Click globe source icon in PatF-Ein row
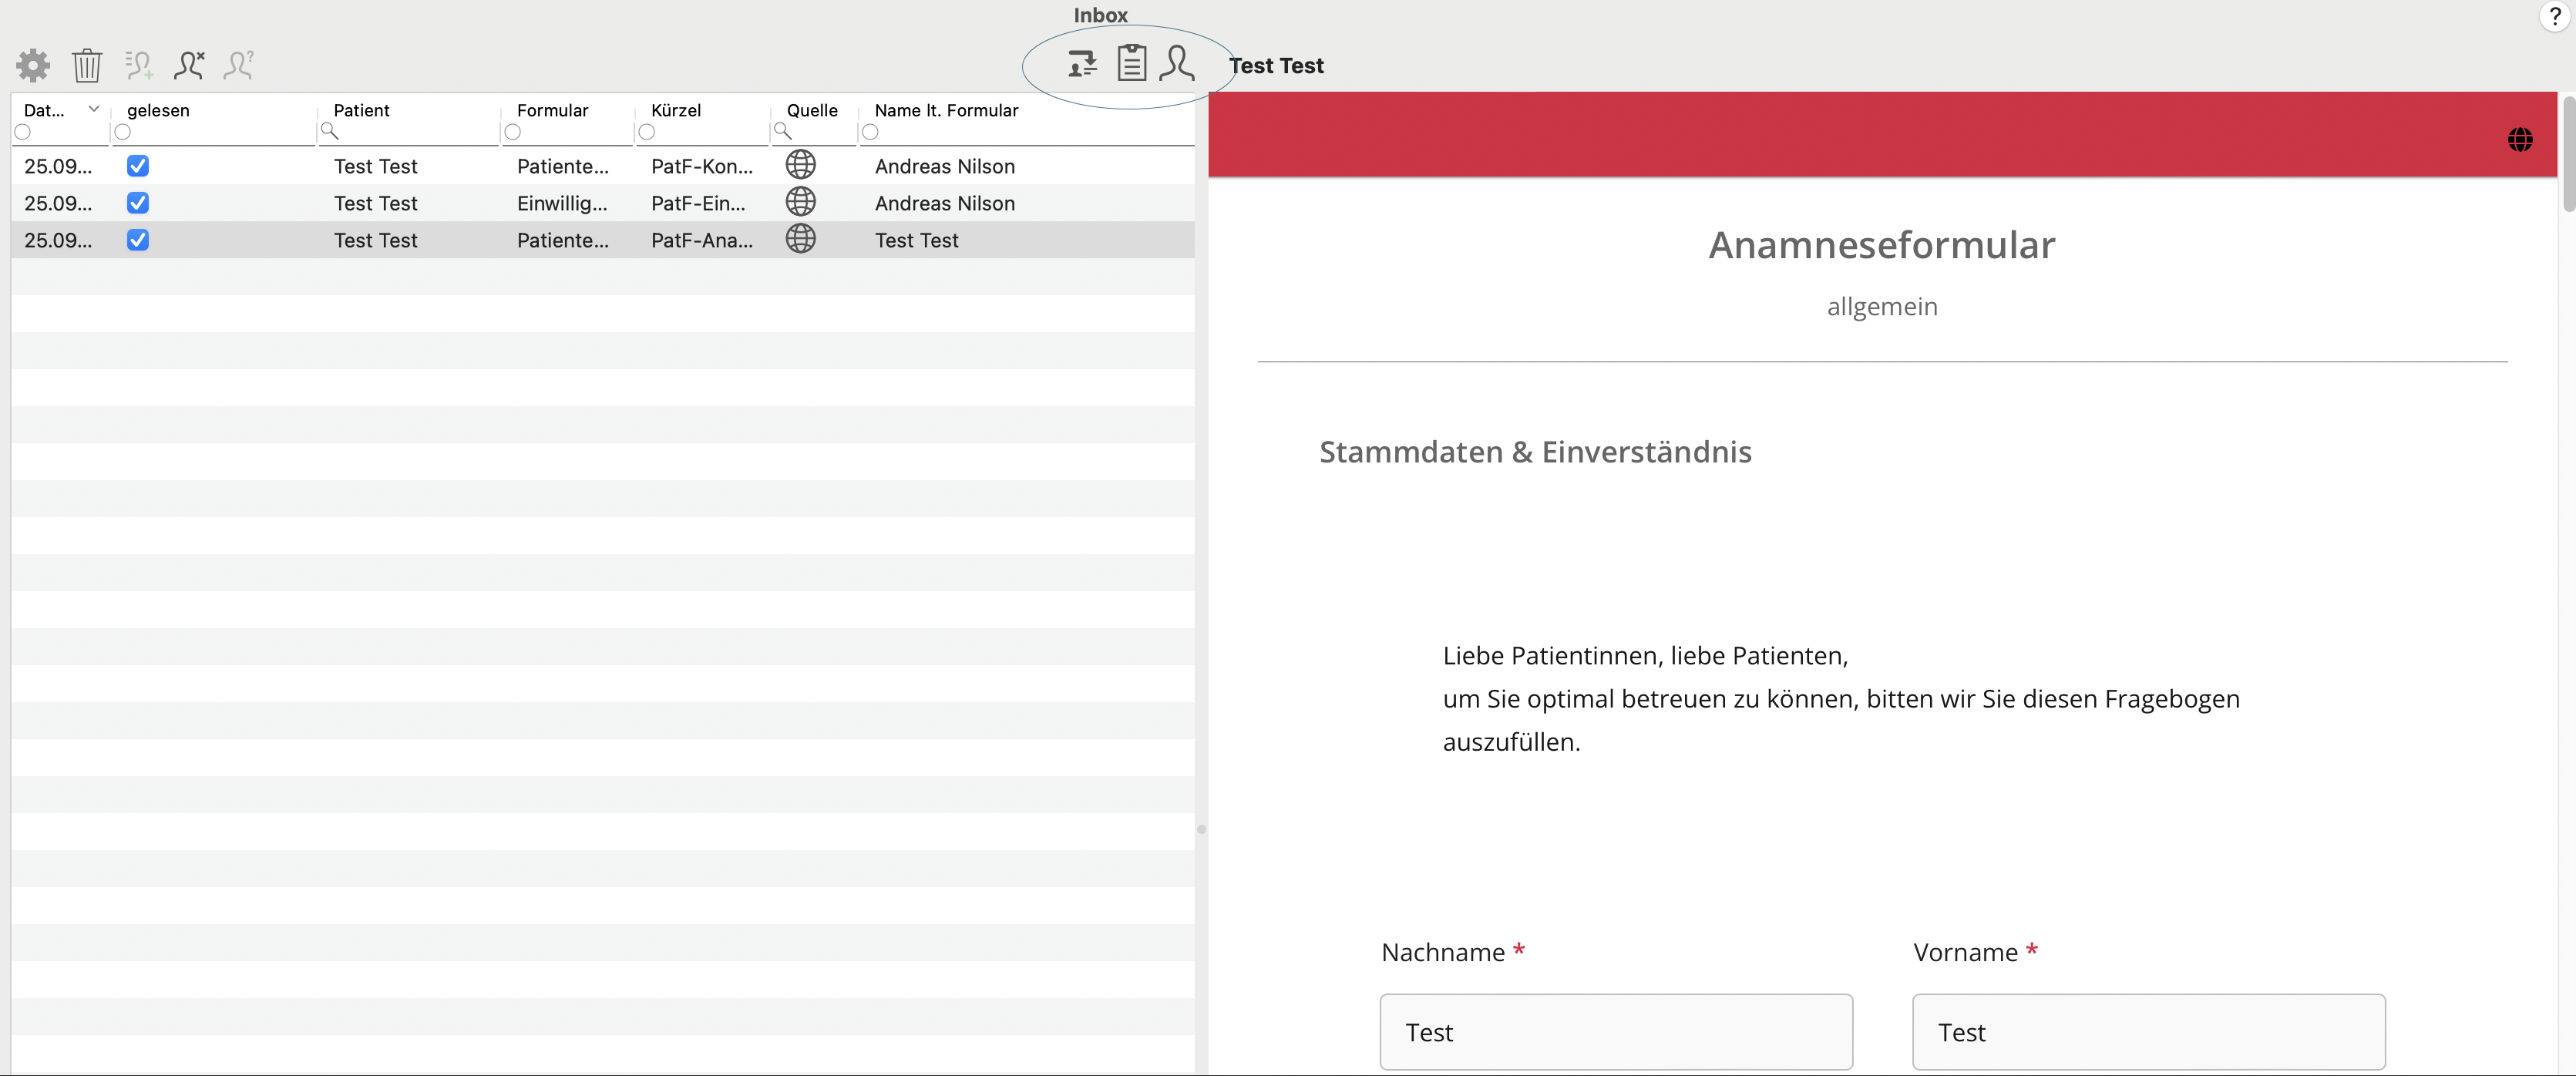Viewport: 2576px width, 1076px height. click(800, 202)
